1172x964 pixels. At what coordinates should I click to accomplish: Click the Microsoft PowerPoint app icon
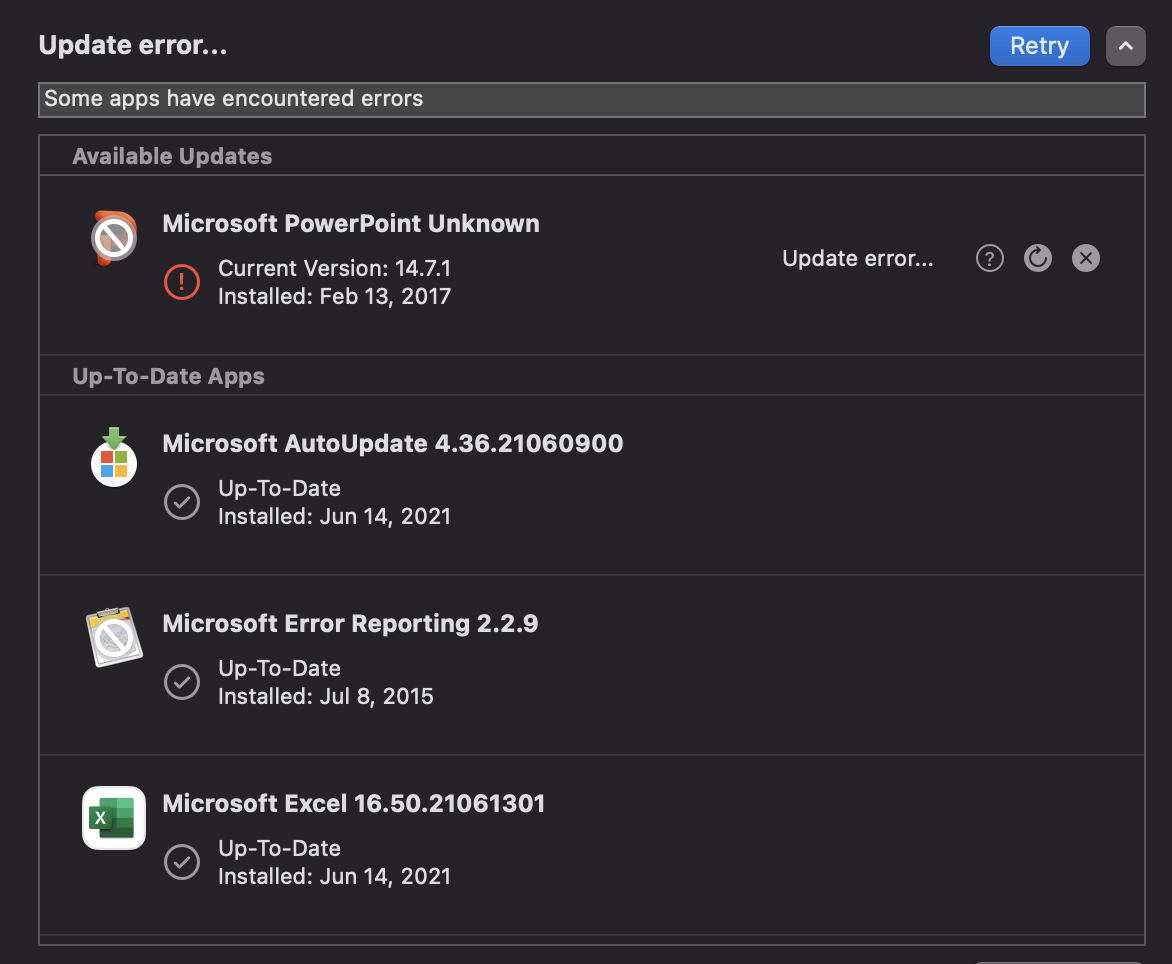point(113,237)
